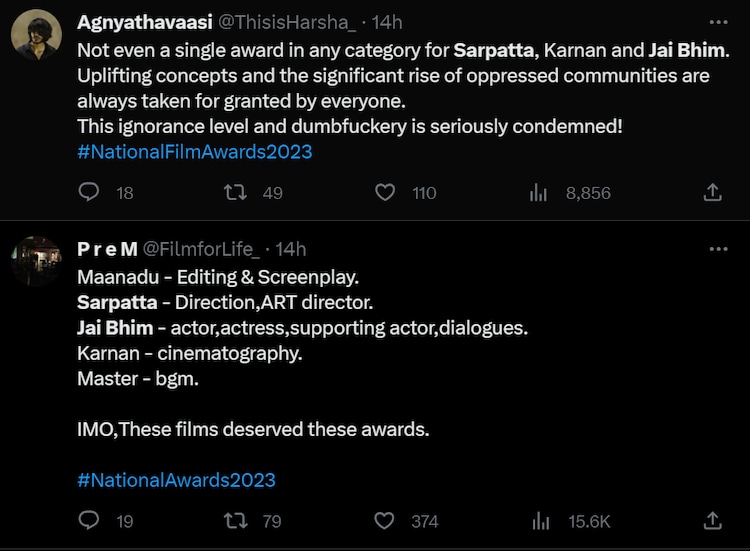This screenshot has width=750, height=551.
Task: Like the tweet by Agnyathavaasi
Action: tap(385, 193)
